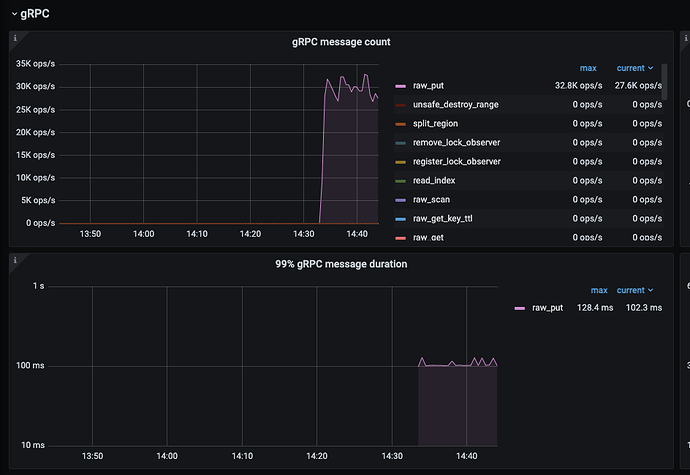Sort top panel legend by max column
The height and width of the screenshot is (475, 690).
click(x=587, y=68)
